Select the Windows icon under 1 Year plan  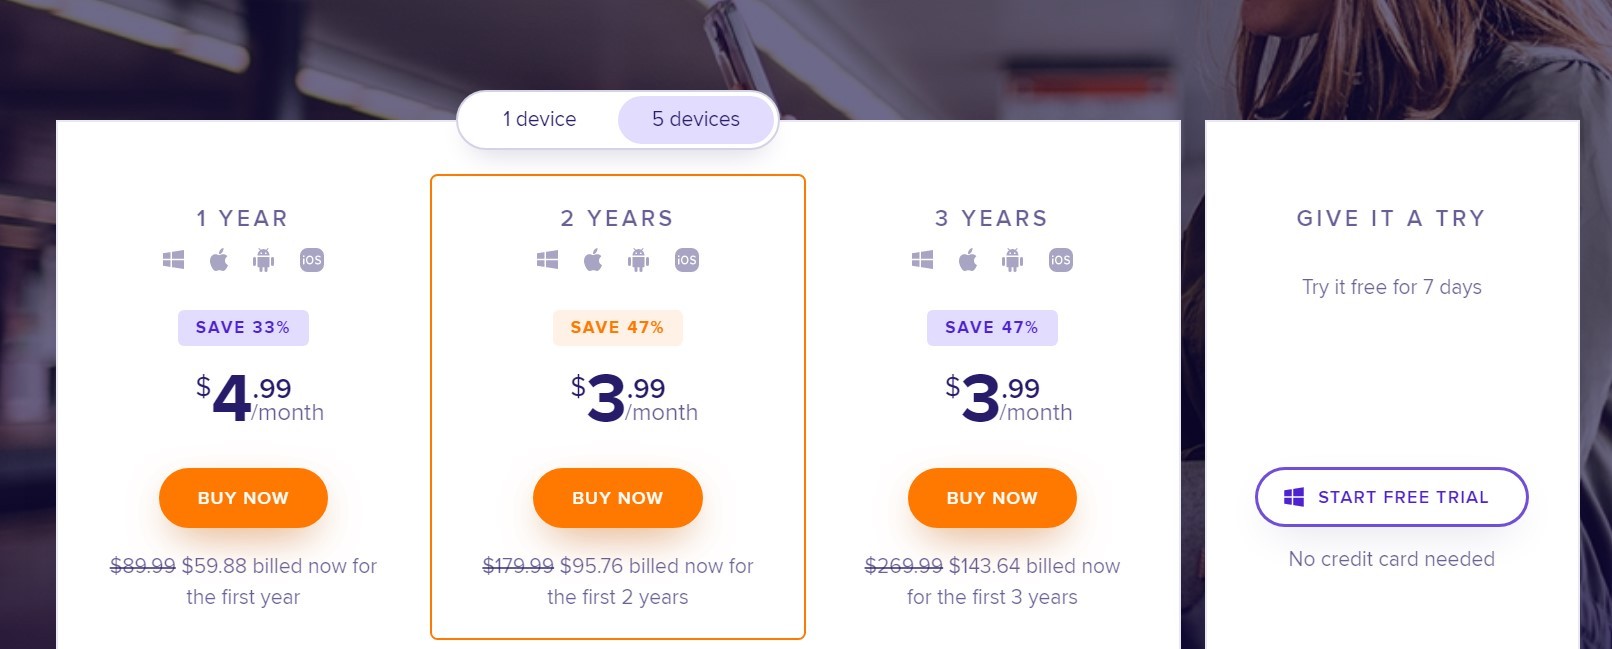[x=175, y=259]
